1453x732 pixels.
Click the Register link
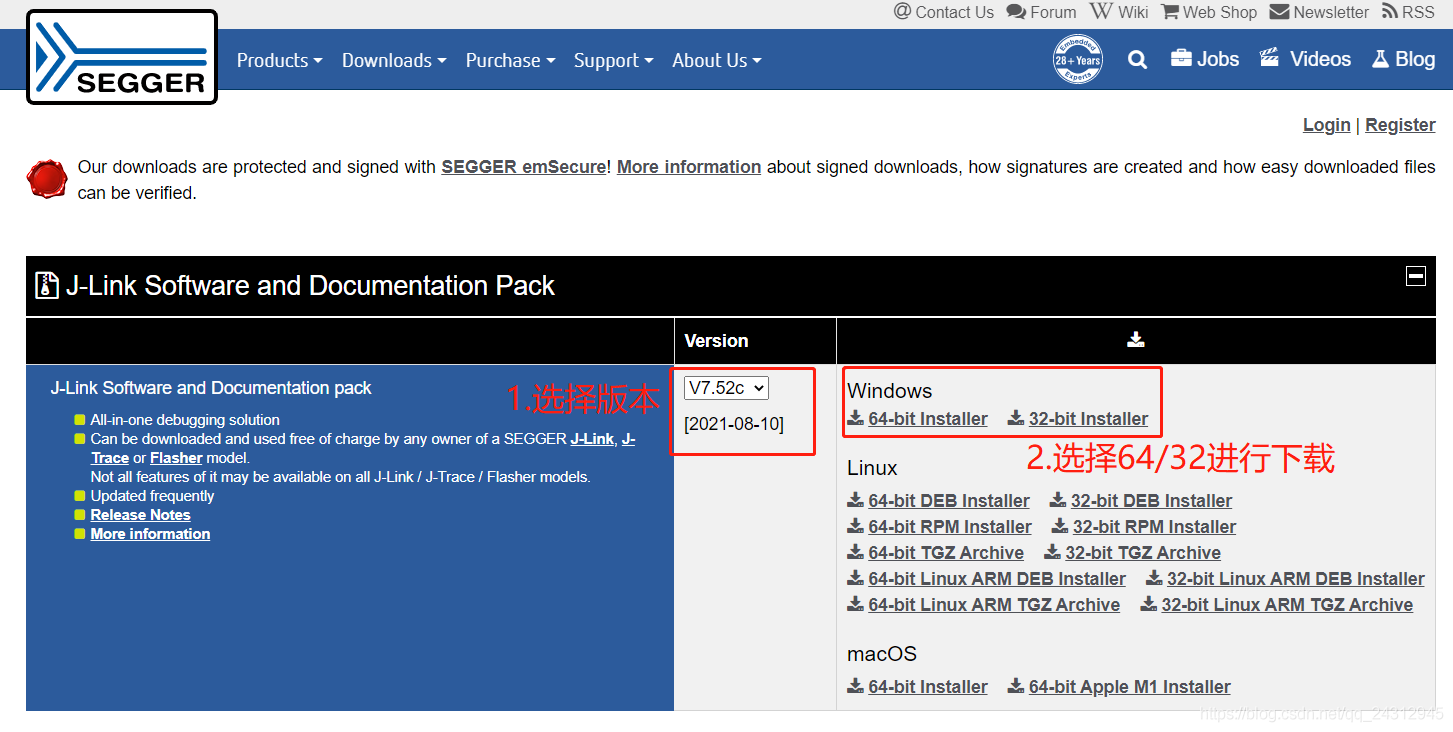coord(1400,125)
